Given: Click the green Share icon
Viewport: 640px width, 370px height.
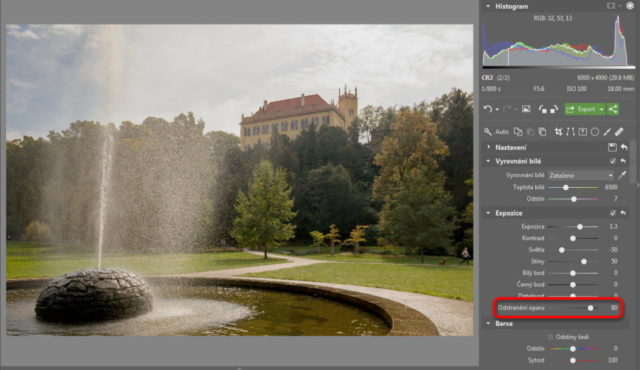Looking at the screenshot, I should pyautogui.click(x=613, y=109).
